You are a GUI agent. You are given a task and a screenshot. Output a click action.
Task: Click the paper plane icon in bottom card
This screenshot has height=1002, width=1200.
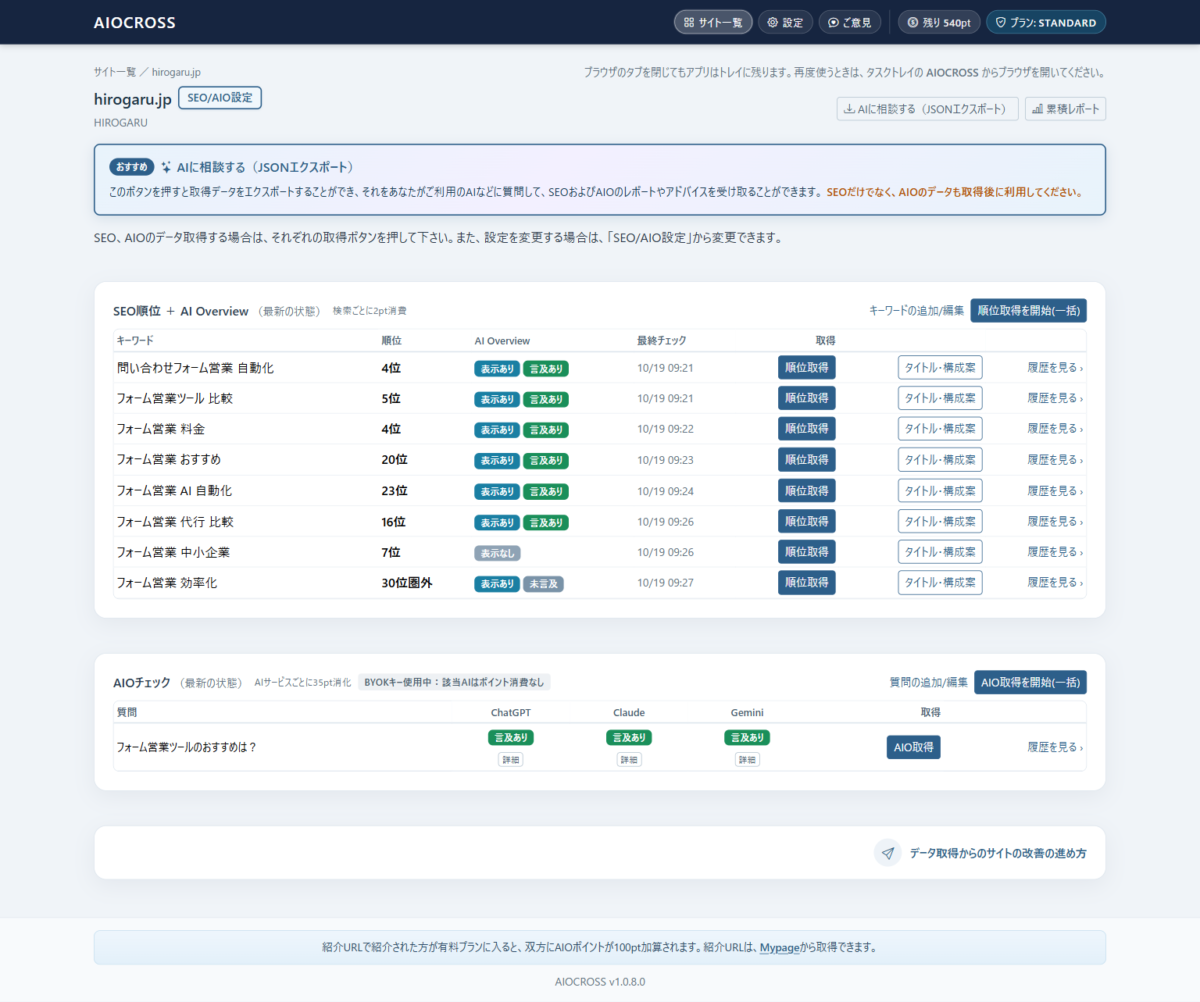(888, 853)
